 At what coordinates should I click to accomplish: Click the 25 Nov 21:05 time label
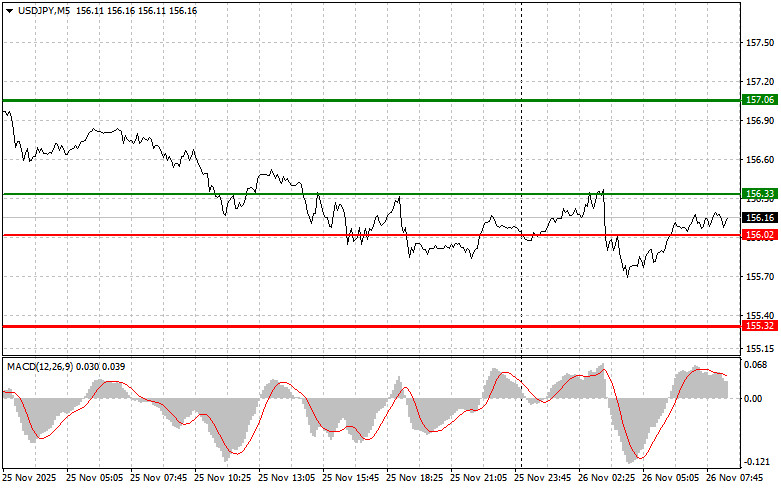point(481,478)
